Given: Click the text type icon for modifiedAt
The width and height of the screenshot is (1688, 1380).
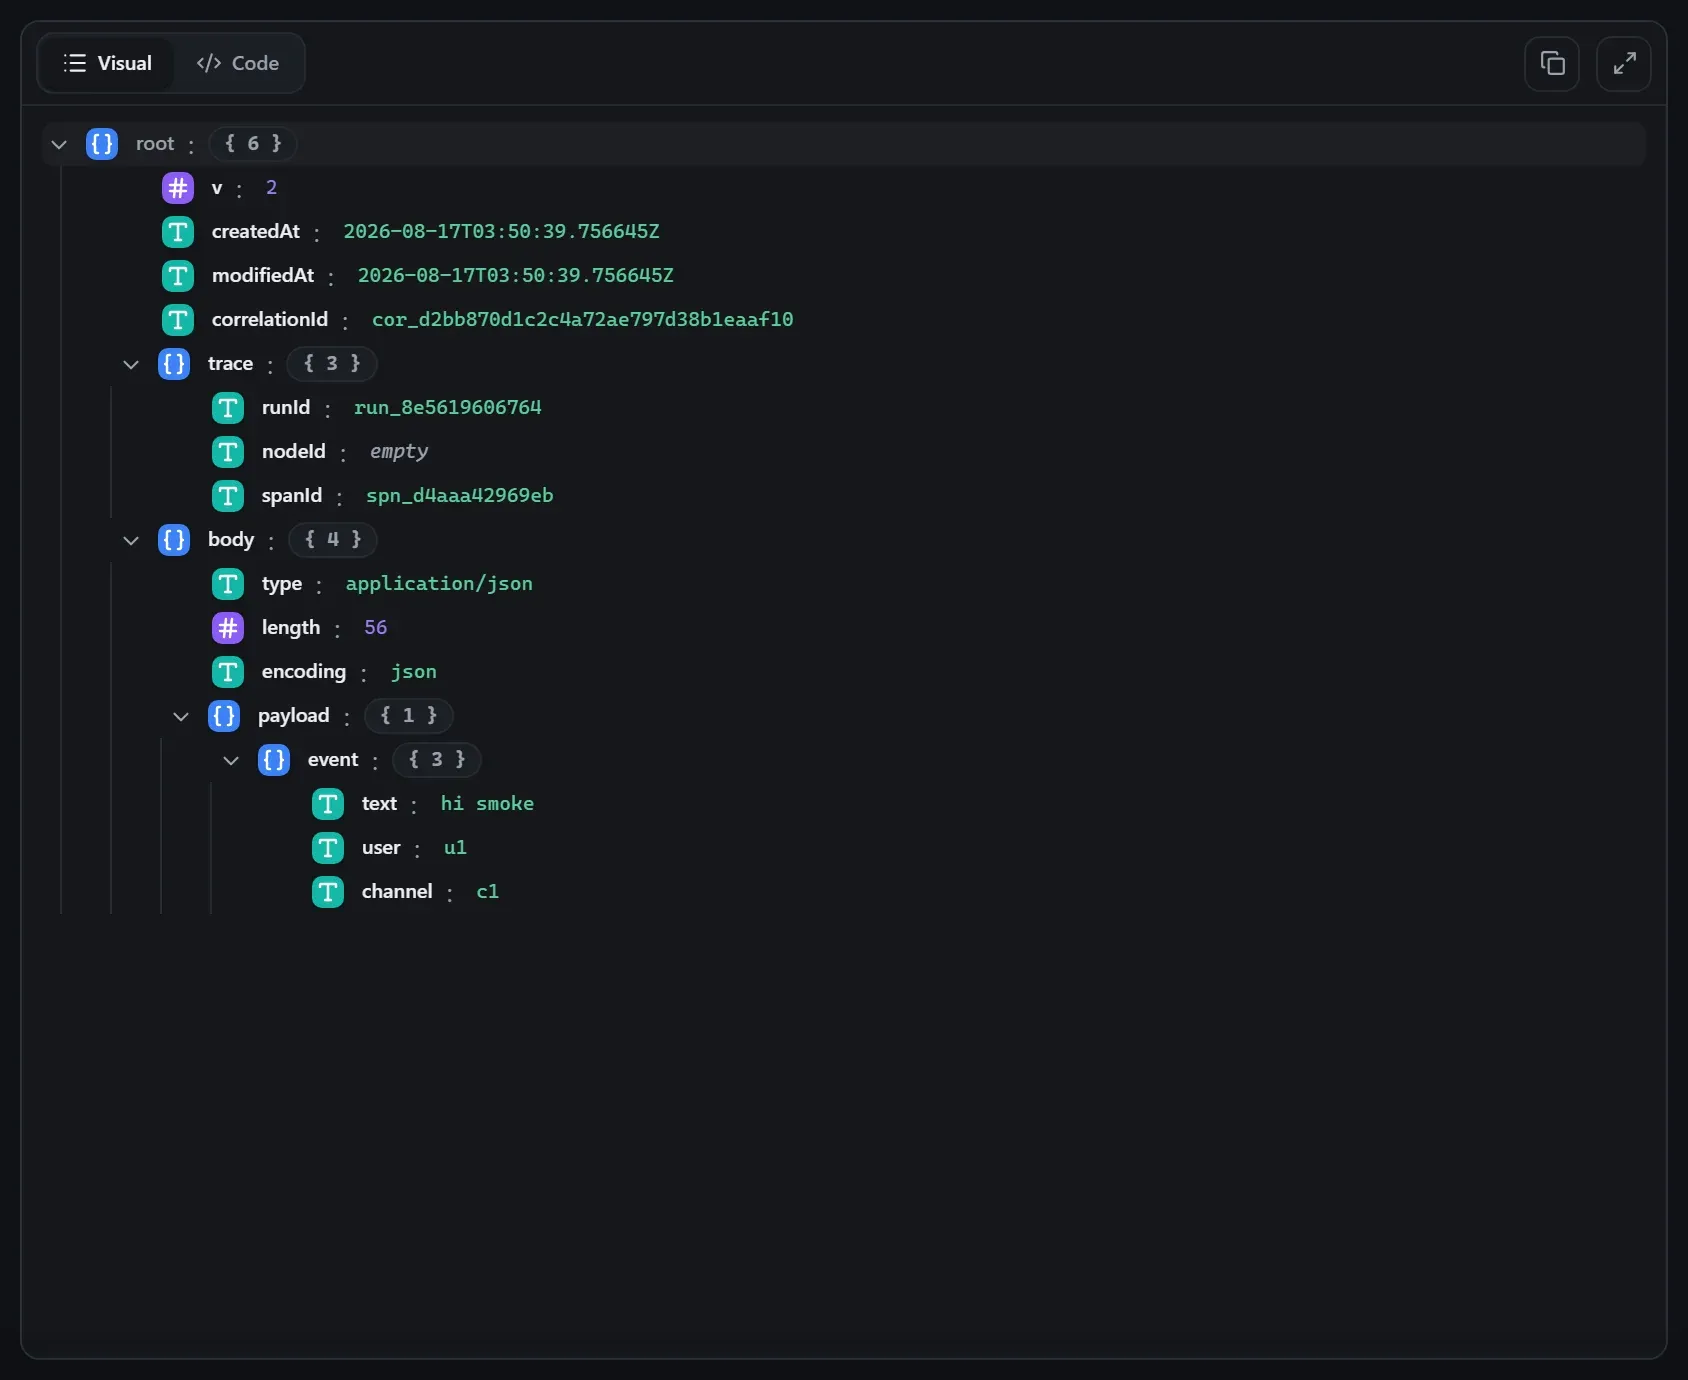Looking at the screenshot, I should click(x=178, y=276).
